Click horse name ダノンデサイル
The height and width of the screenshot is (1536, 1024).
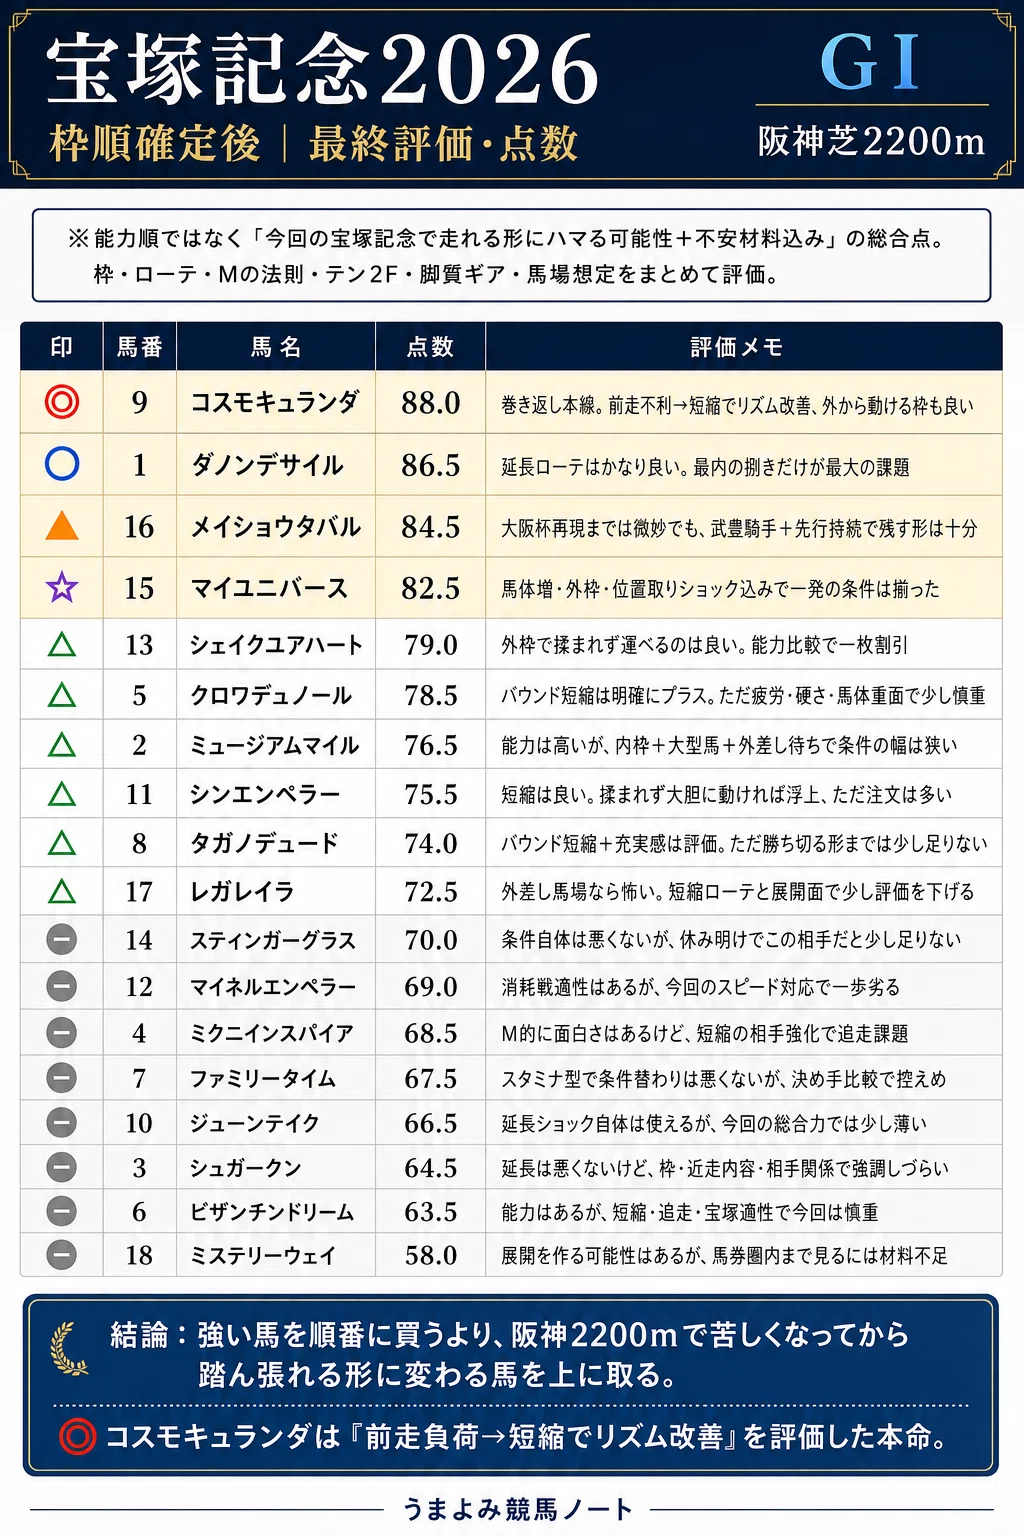(x=267, y=465)
